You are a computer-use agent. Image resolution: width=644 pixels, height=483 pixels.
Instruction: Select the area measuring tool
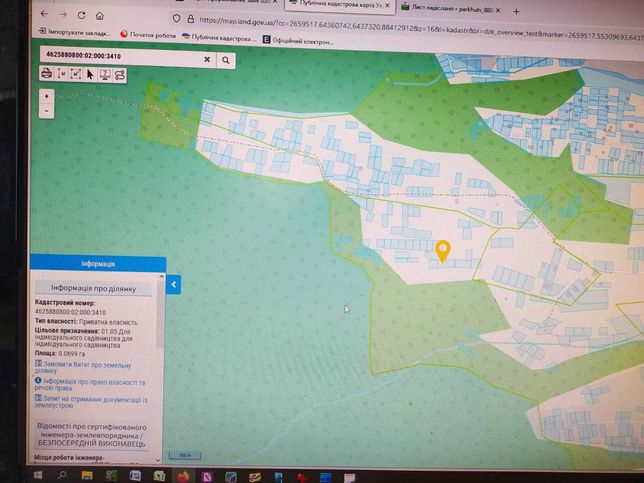[76, 74]
